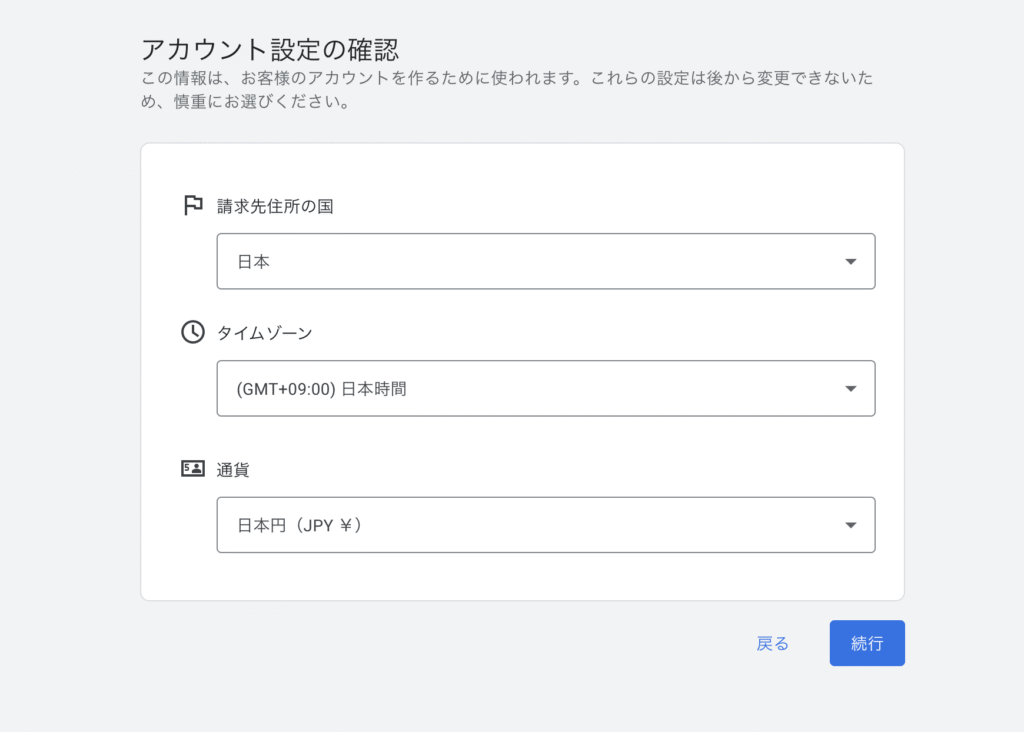Click the description paragraph below the heading
This screenshot has height=732, width=1024.
click(x=500, y=90)
